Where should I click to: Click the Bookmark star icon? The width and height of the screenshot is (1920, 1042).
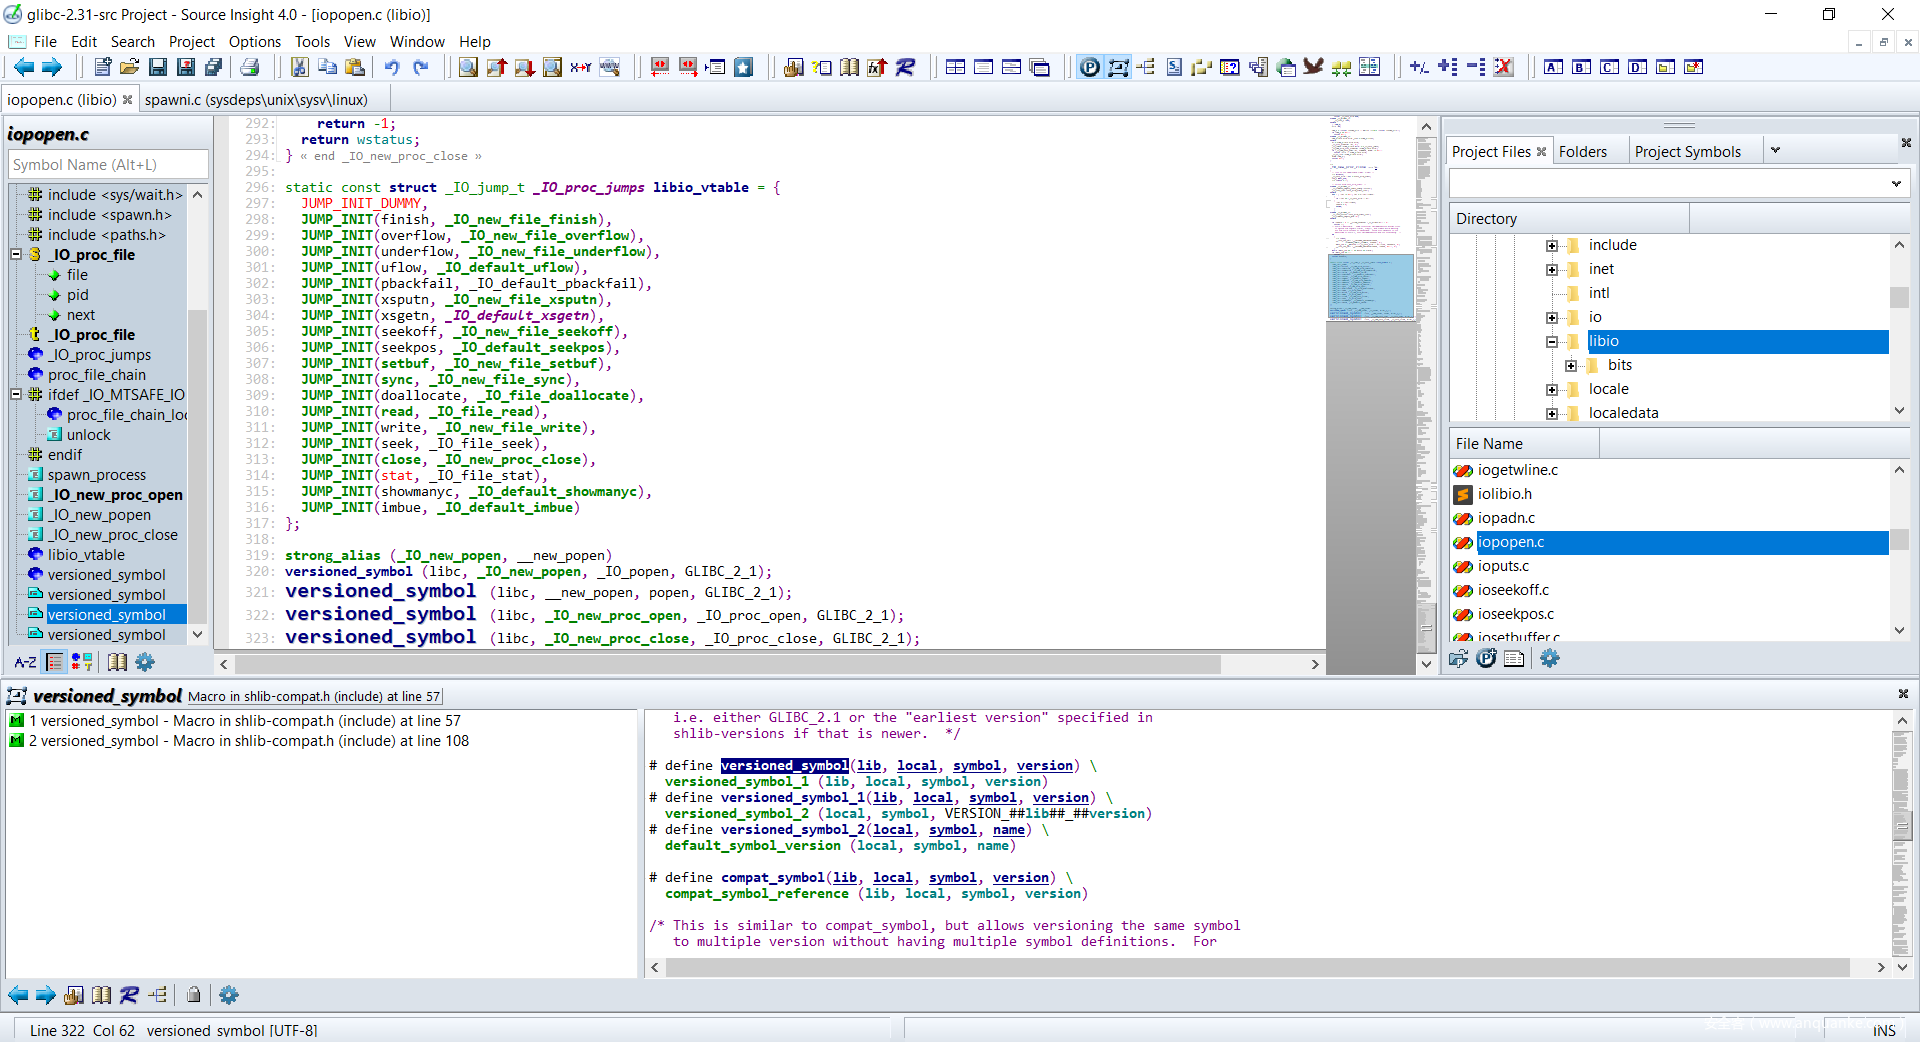pos(744,67)
